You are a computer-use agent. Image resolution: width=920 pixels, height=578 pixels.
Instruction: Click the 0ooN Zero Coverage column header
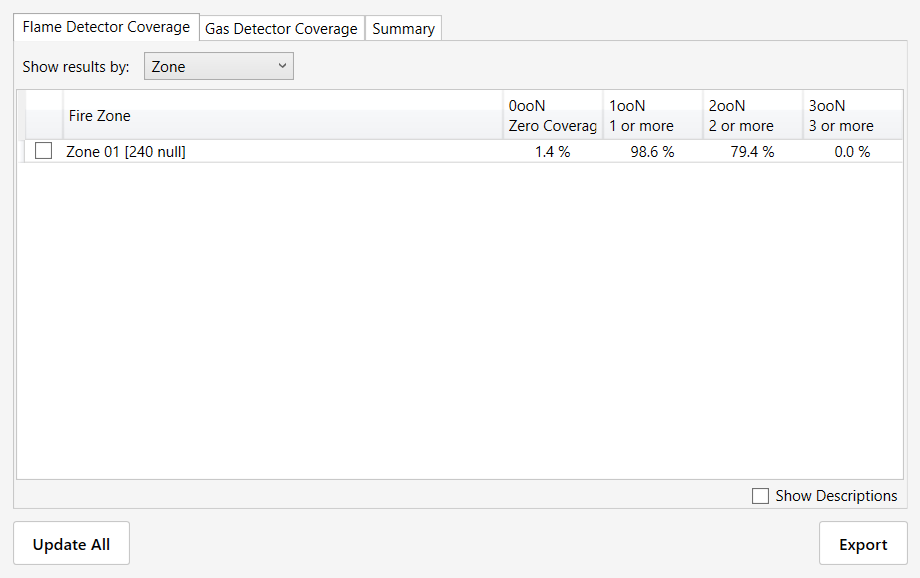[553, 115]
